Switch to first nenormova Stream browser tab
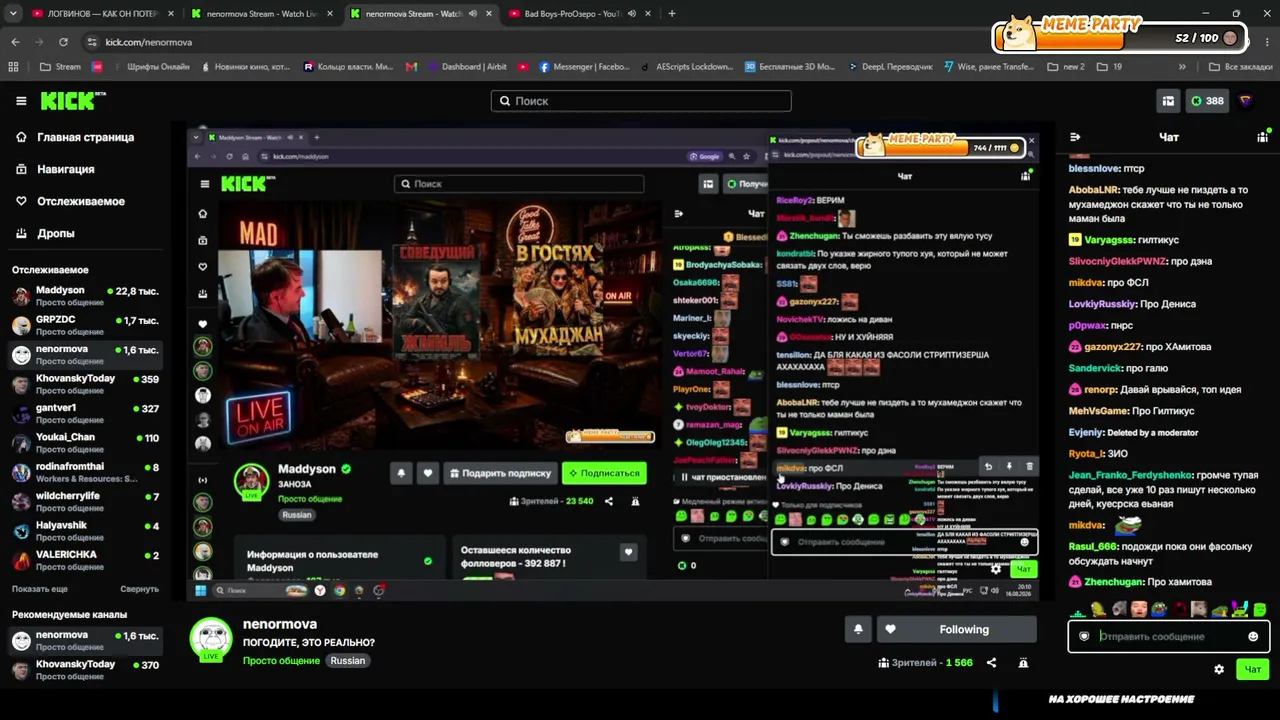The width and height of the screenshot is (1280, 720). pyautogui.click(x=262, y=14)
